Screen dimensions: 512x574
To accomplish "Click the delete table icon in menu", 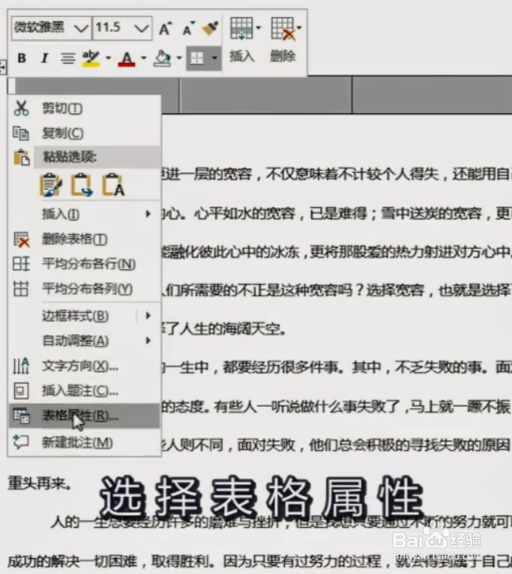I will click(x=21, y=239).
